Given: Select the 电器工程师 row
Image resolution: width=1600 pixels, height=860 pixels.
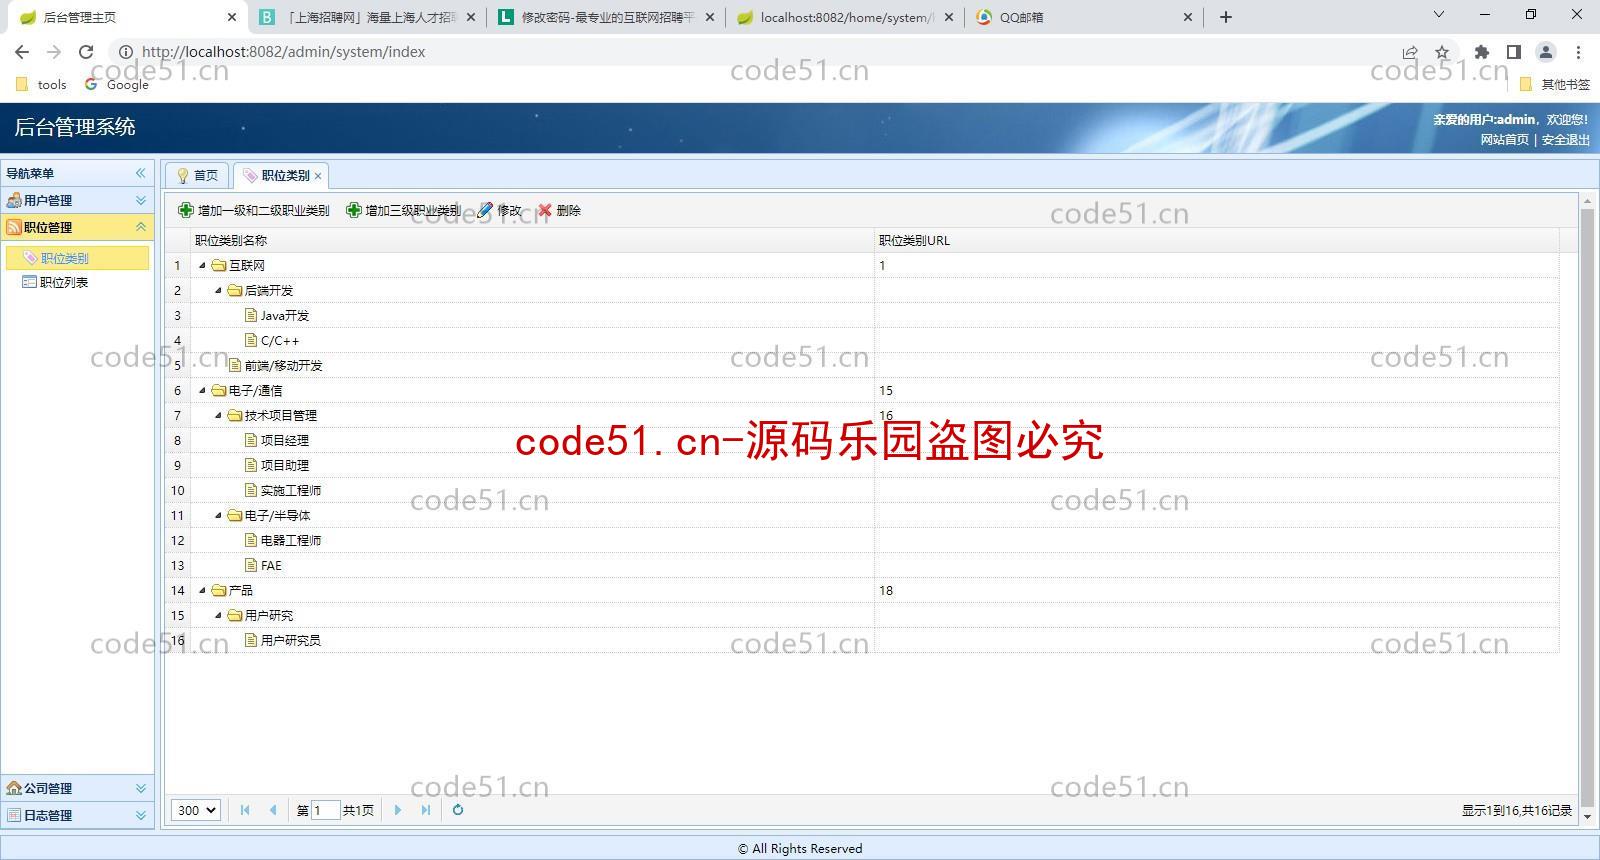Looking at the screenshot, I should click(862, 540).
